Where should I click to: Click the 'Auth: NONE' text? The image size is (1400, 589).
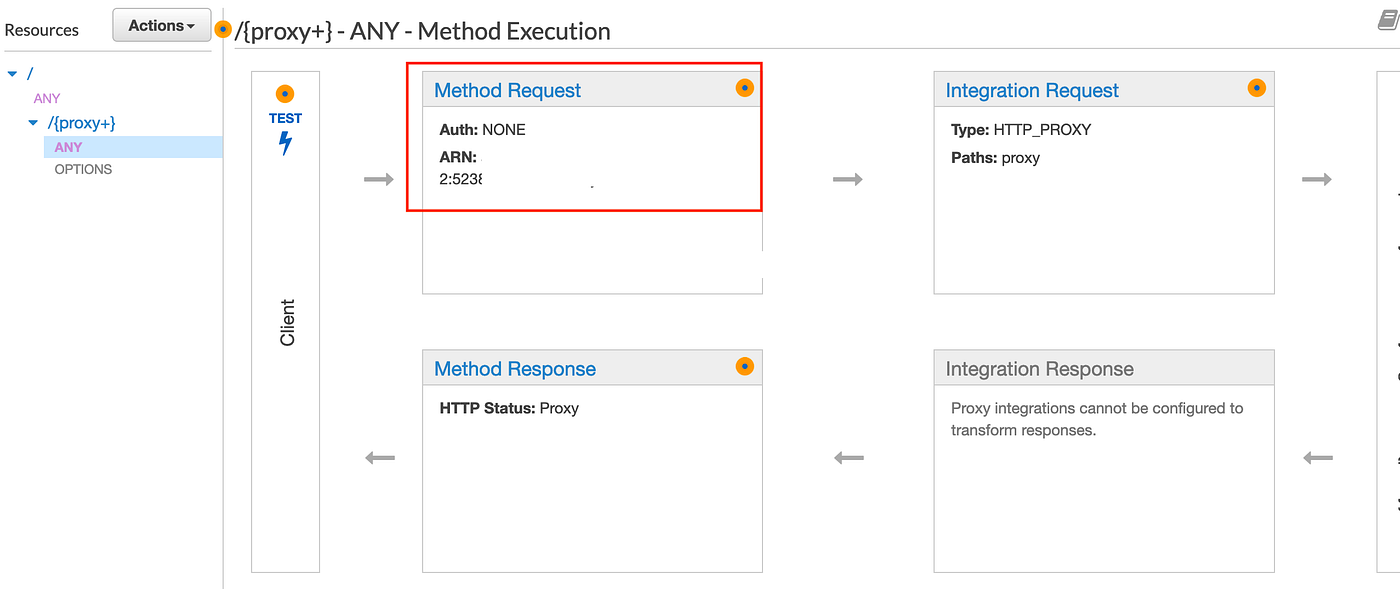coord(482,129)
